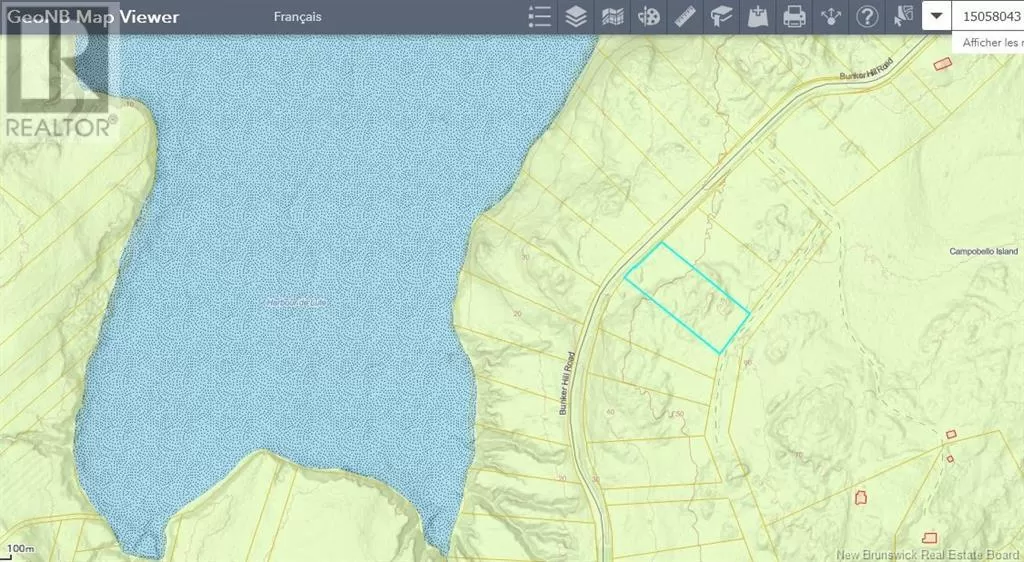Switch language via the Français link
Image resolution: width=1024 pixels, height=562 pixels.
click(x=297, y=17)
